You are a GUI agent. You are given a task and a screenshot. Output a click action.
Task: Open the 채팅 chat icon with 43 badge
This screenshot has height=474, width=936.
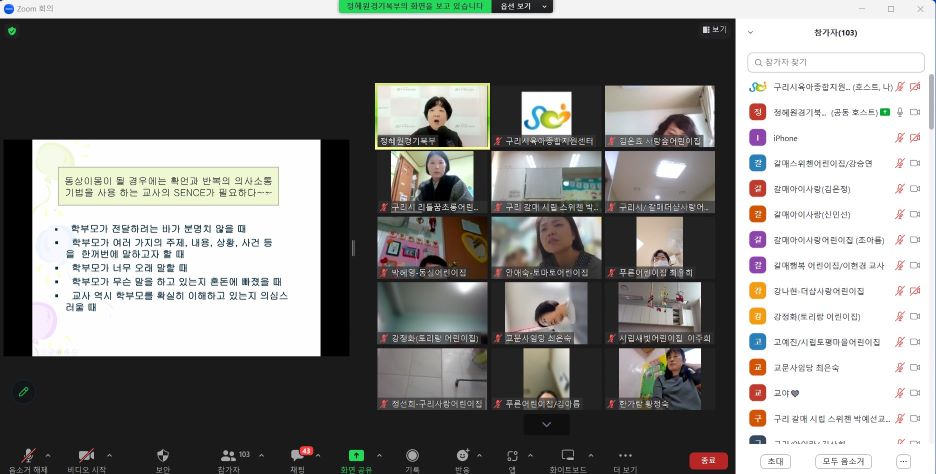298,455
